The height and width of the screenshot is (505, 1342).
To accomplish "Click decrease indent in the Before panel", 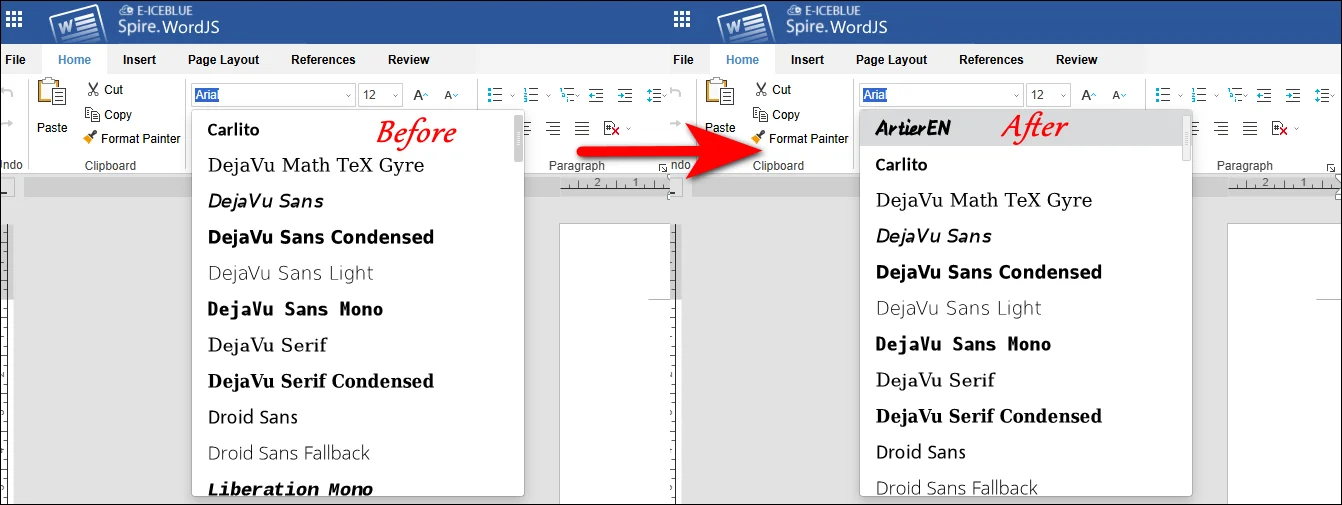I will point(596,95).
